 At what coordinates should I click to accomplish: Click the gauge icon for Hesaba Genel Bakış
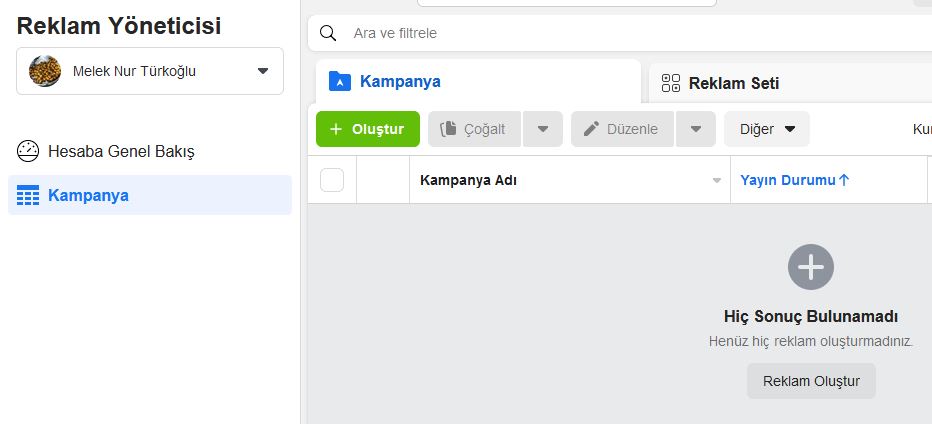click(28, 151)
